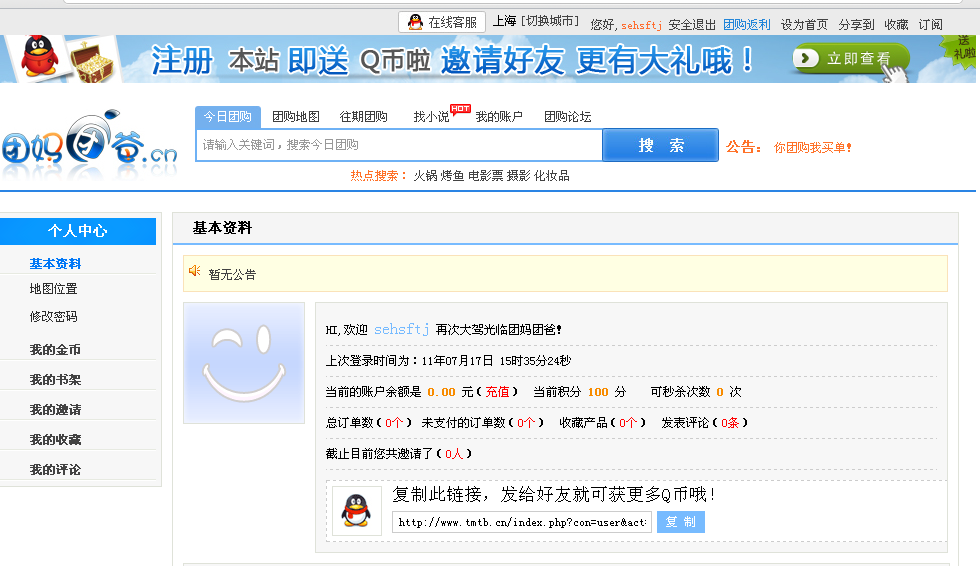
Task: Open 地图位置 in sidebar
Action: click(53, 289)
